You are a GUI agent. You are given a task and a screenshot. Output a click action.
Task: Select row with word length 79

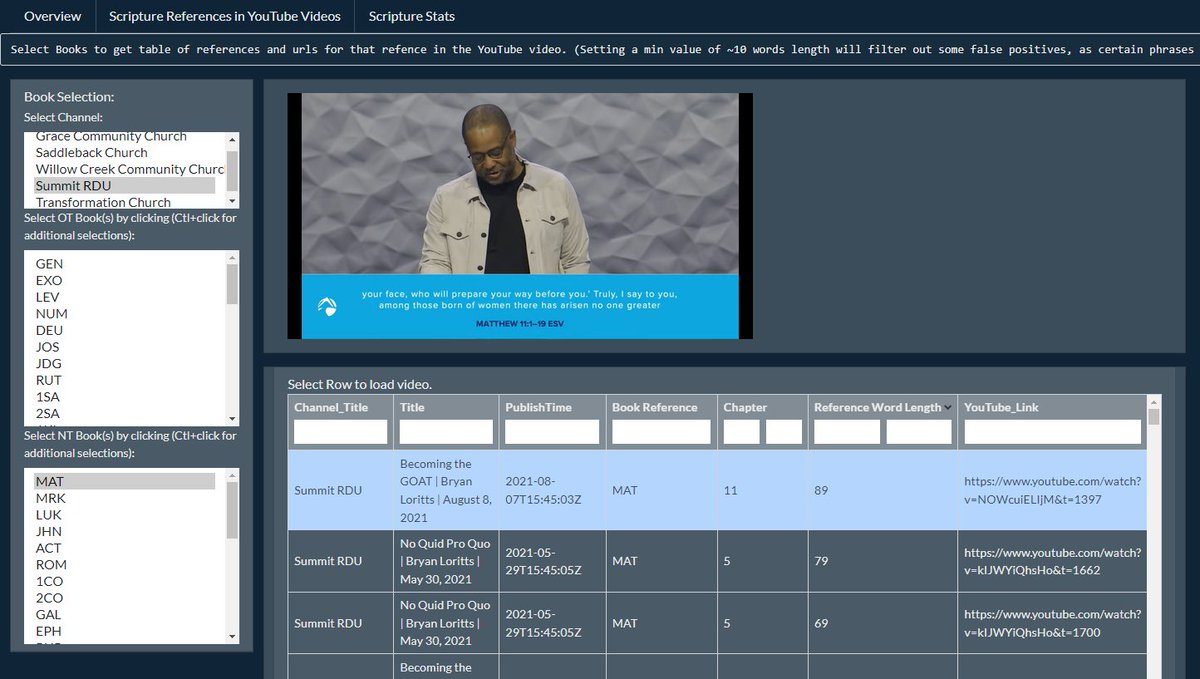pos(717,561)
